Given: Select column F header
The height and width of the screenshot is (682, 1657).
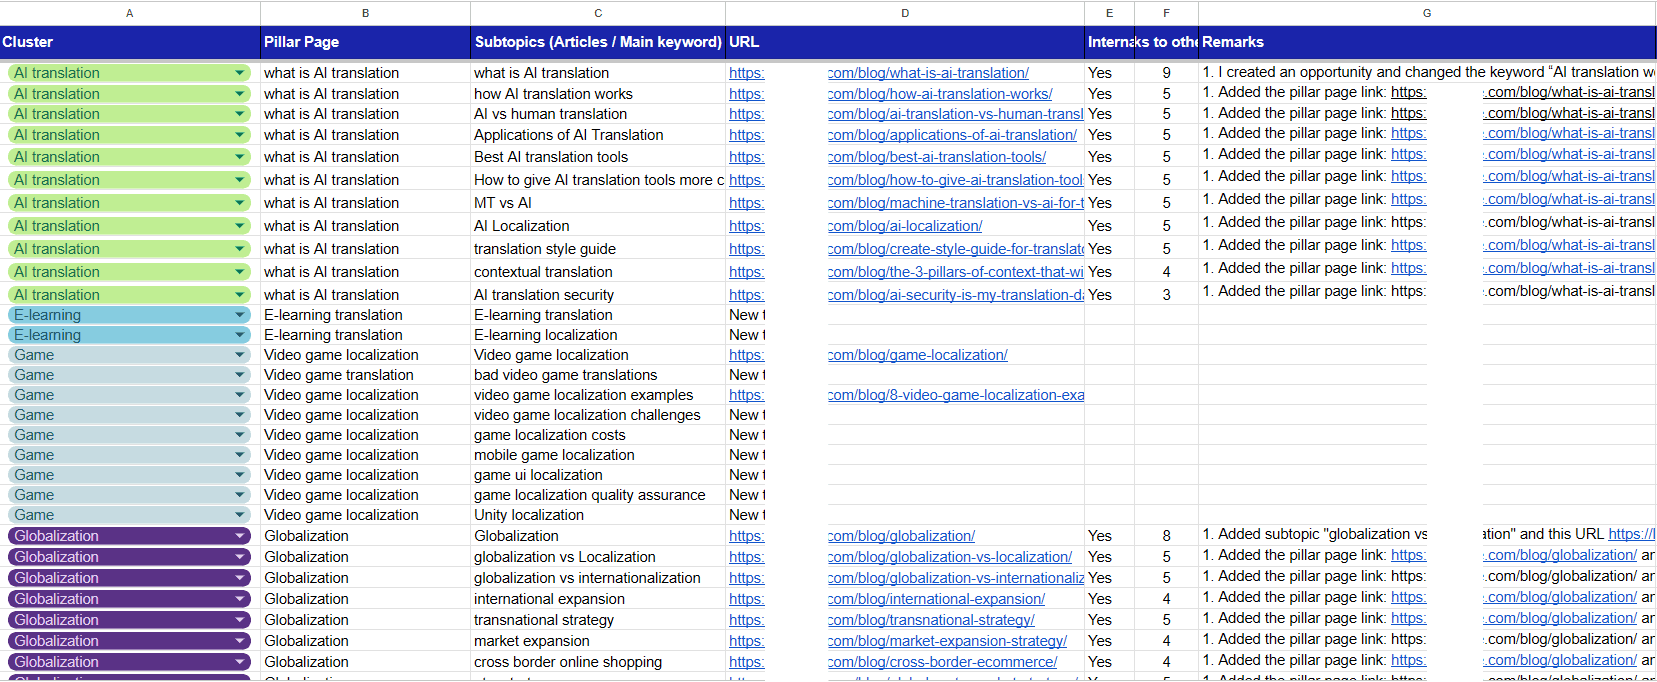Looking at the screenshot, I should 1166,13.
